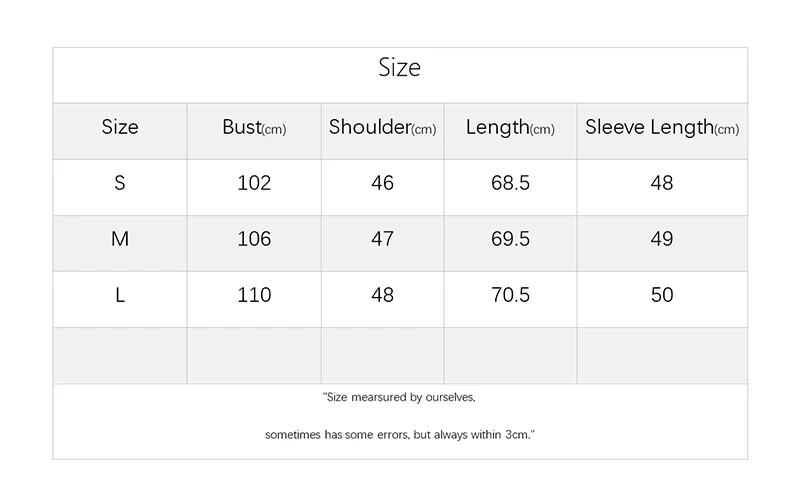Select the Sleeve Length(cm) header
800x496 pixels.
click(662, 128)
